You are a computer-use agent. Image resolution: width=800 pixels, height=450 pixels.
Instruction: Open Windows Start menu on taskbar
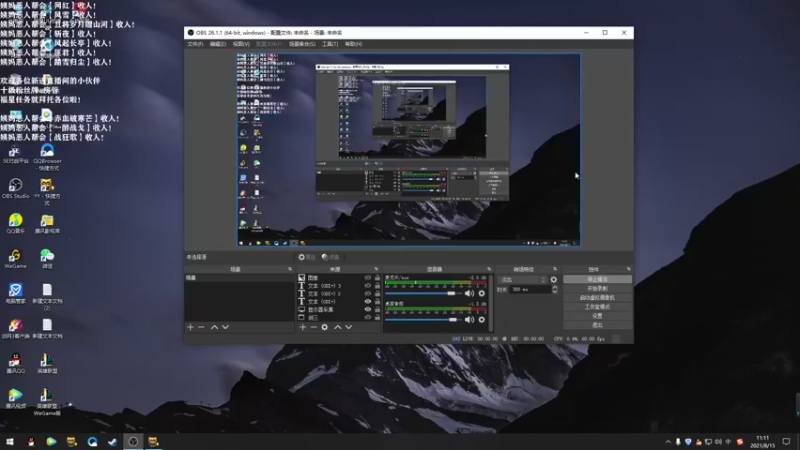10,442
